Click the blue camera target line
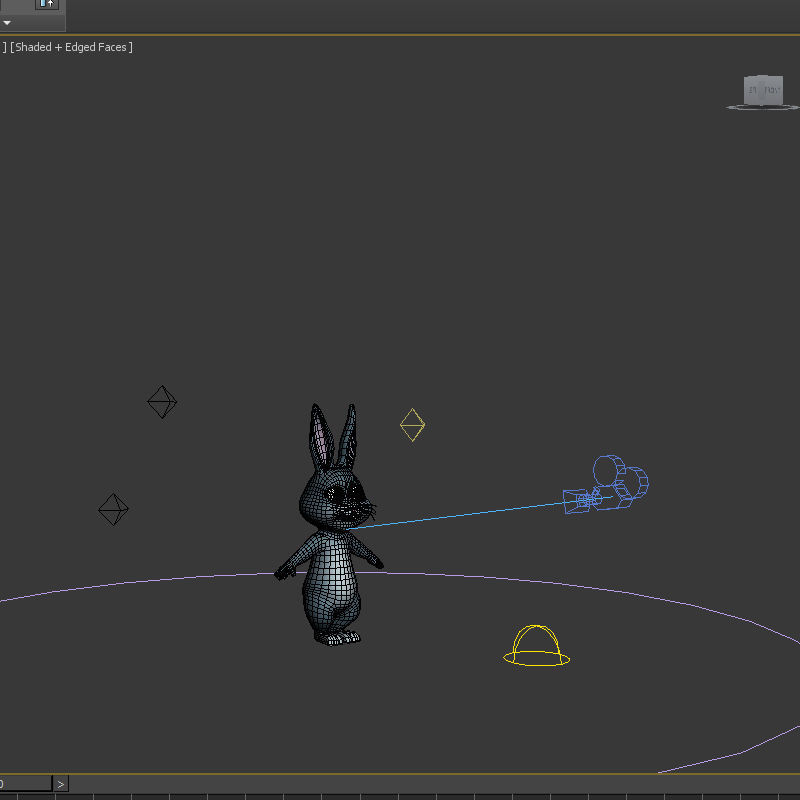This screenshot has width=800, height=800. [454, 516]
